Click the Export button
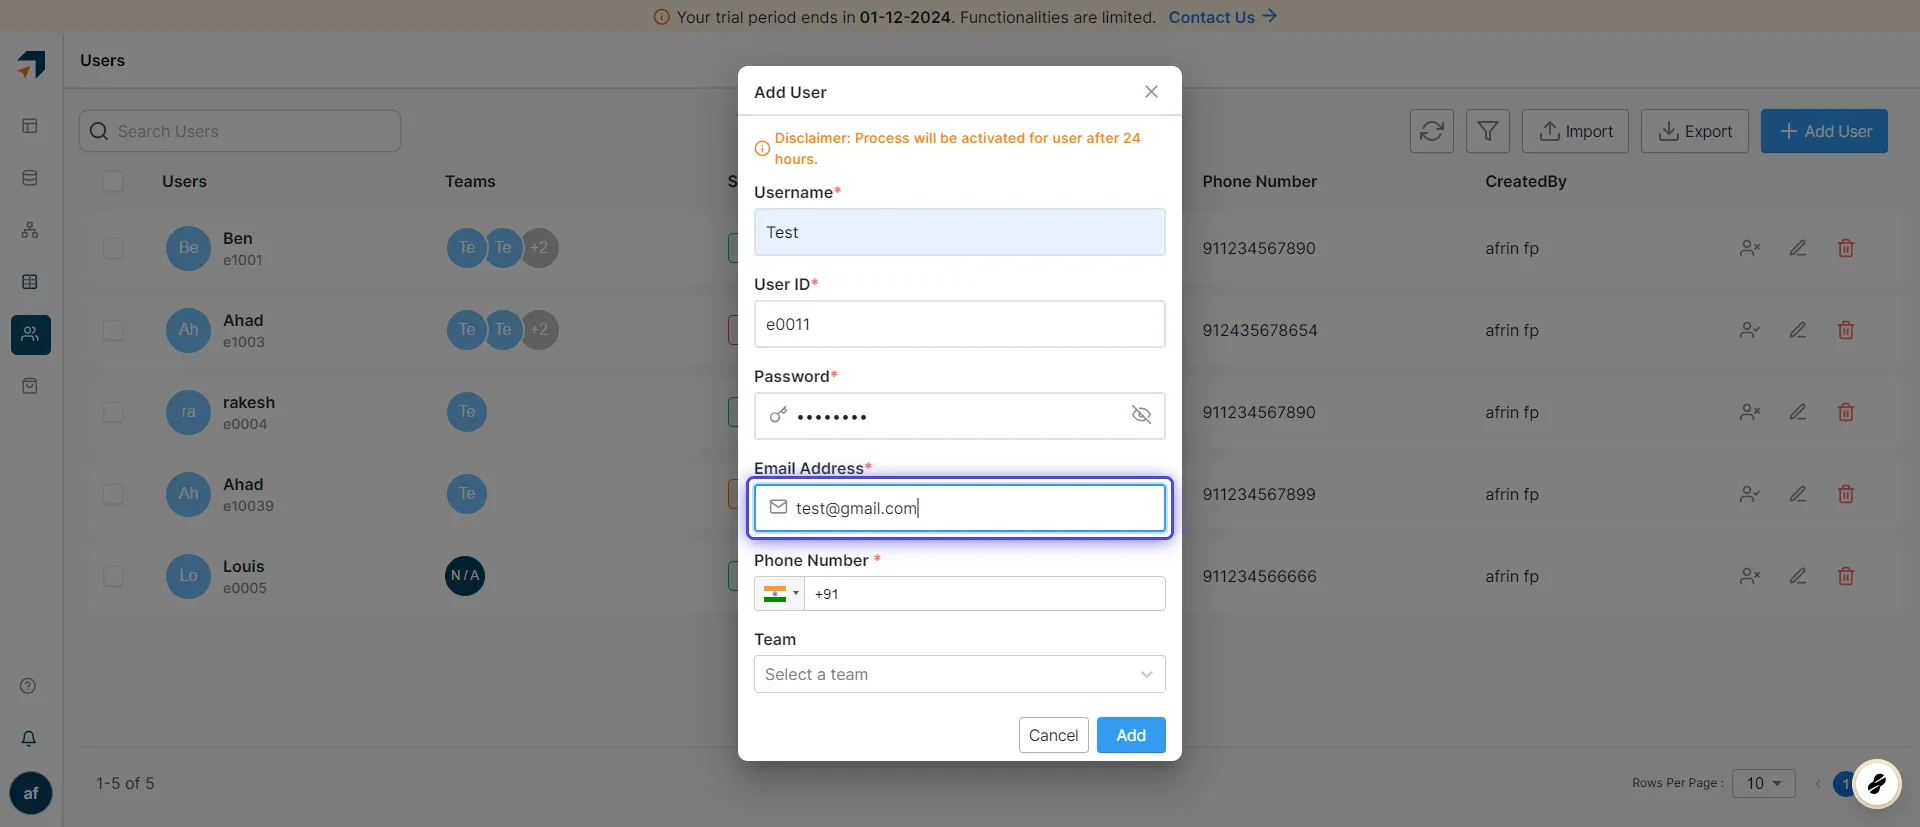This screenshot has width=1920, height=827. tap(1695, 131)
